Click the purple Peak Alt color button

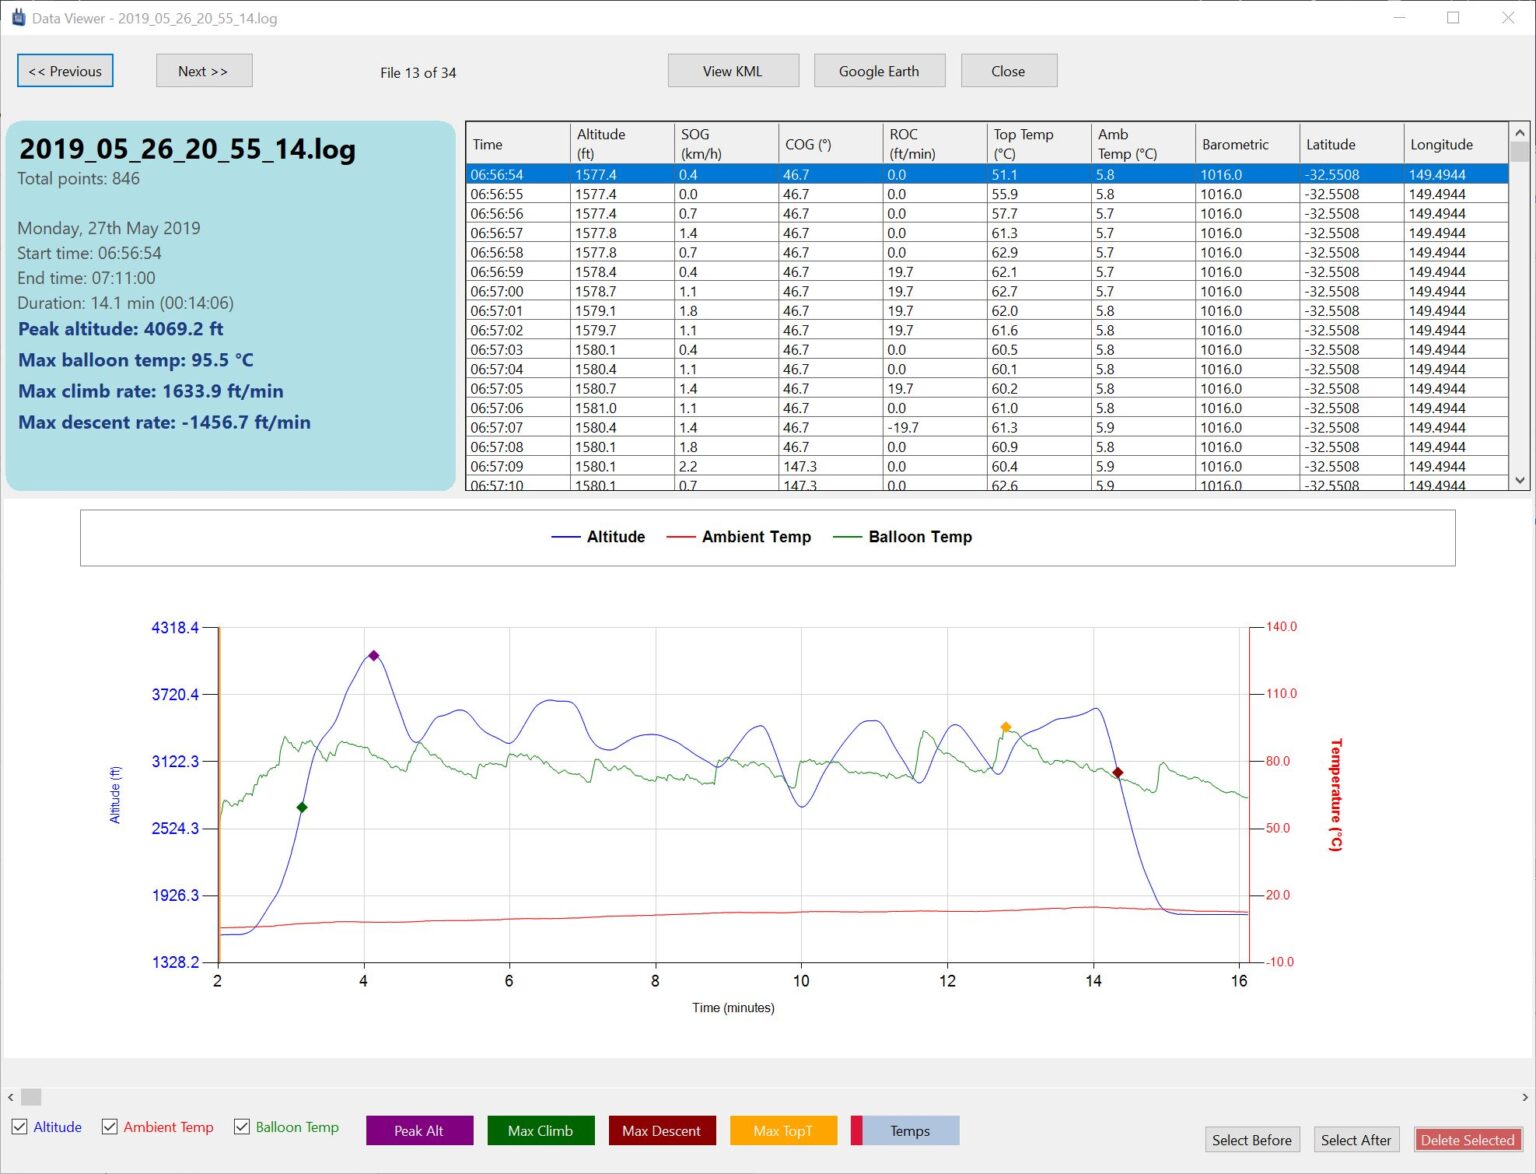click(x=418, y=1131)
